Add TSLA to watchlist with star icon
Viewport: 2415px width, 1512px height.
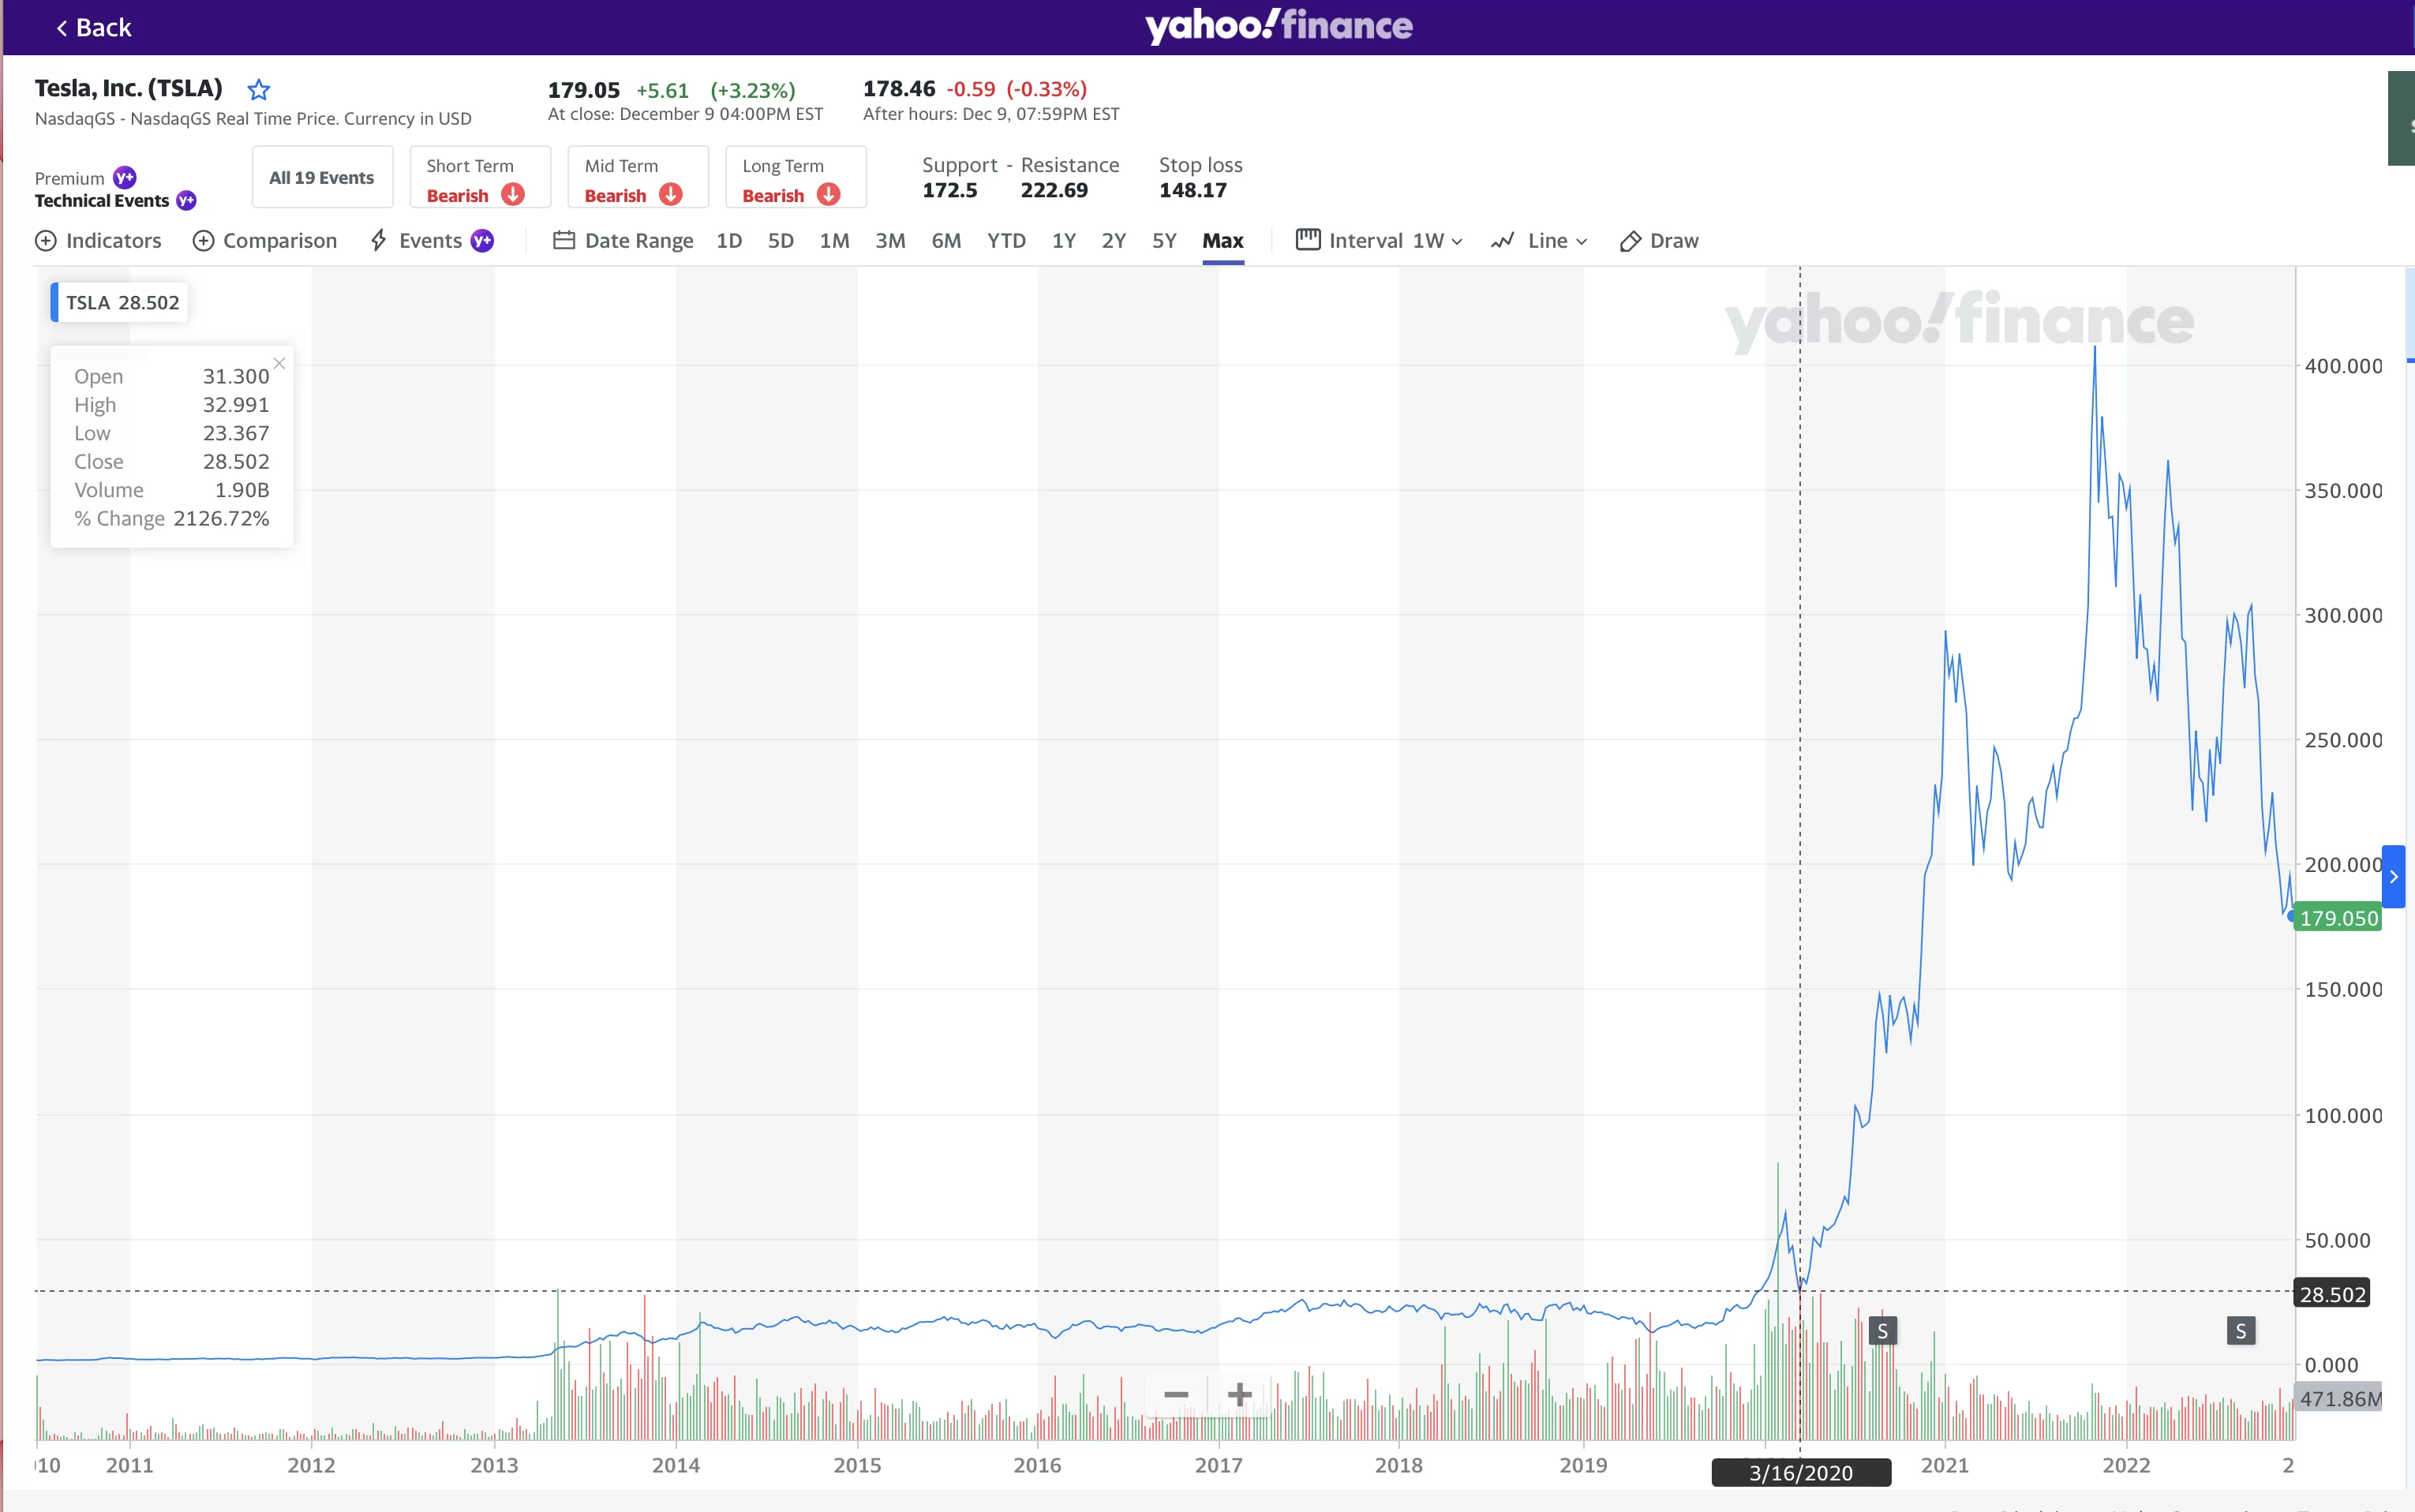pyautogui.click(x=258, y=90)
